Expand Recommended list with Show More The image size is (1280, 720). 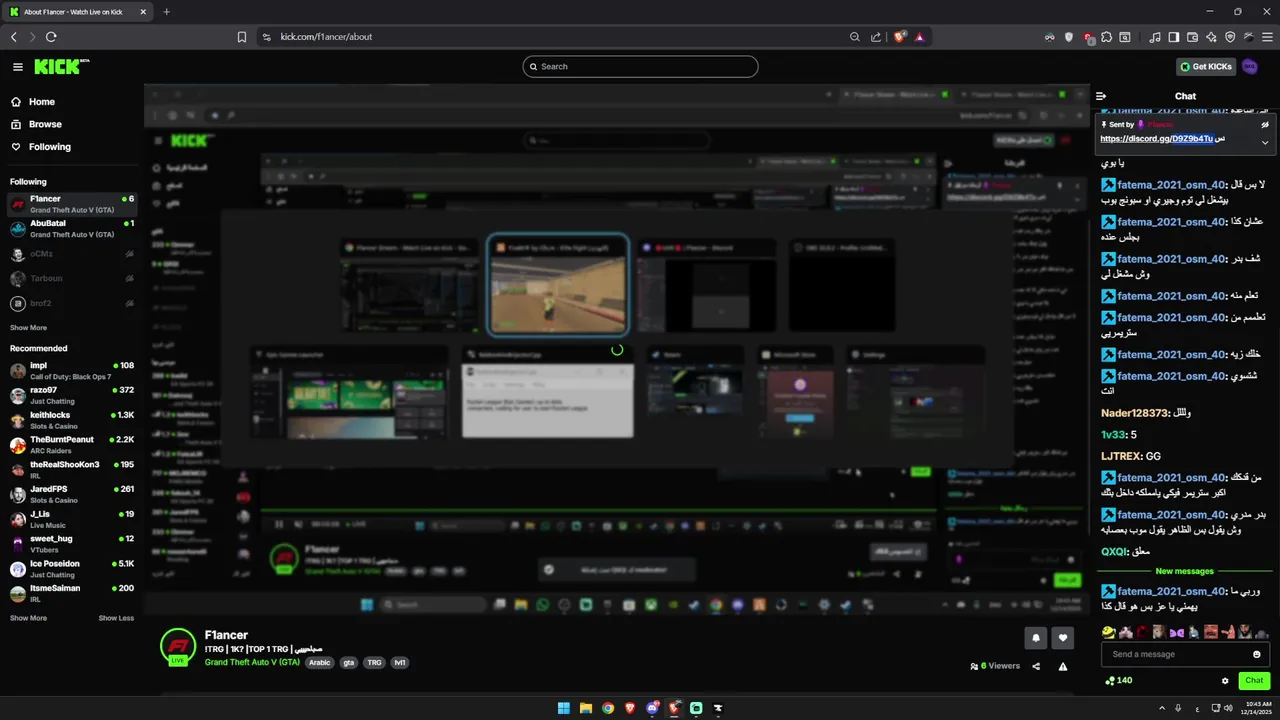click(28, 618)
